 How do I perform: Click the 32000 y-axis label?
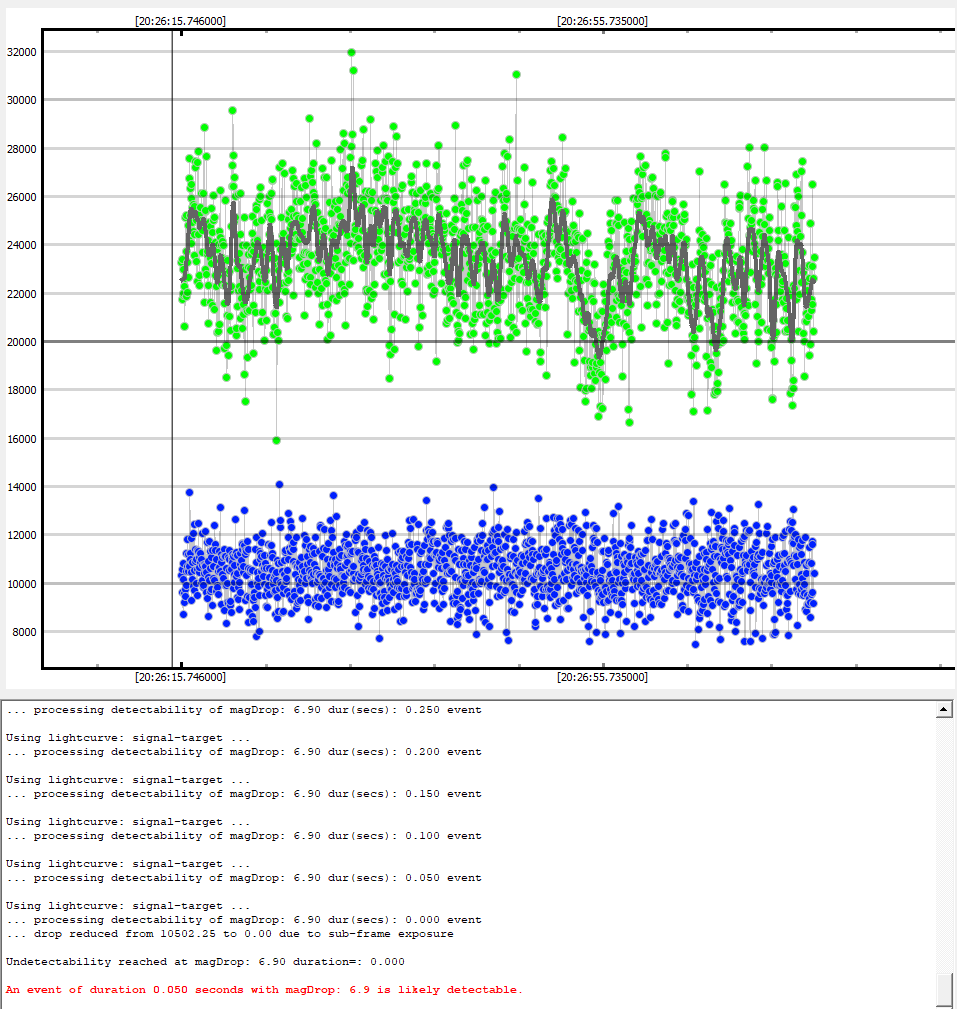(22, 52)
